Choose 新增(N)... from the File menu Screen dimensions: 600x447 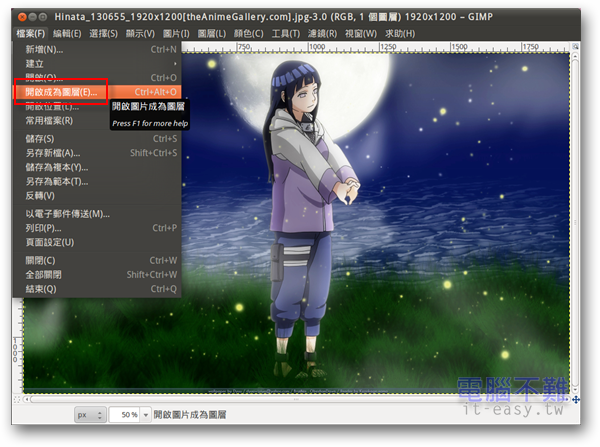coord(44,48)
